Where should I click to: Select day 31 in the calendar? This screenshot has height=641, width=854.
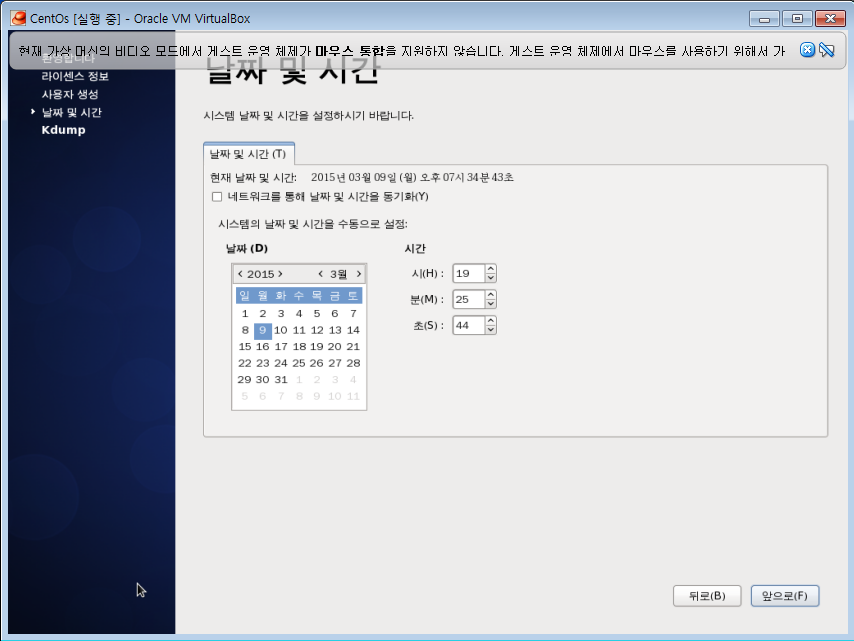[280, 380]
